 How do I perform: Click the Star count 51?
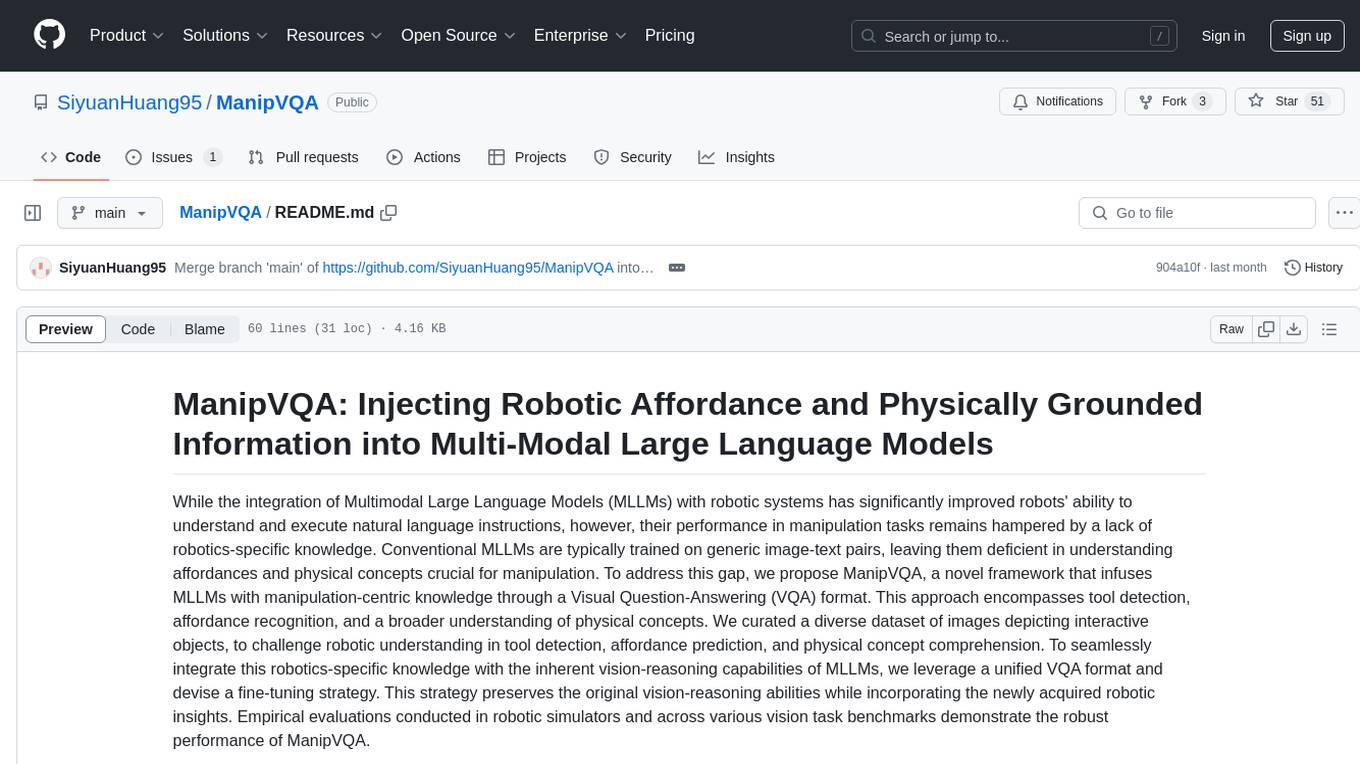pyautogui.click(x=1317, y=102)
